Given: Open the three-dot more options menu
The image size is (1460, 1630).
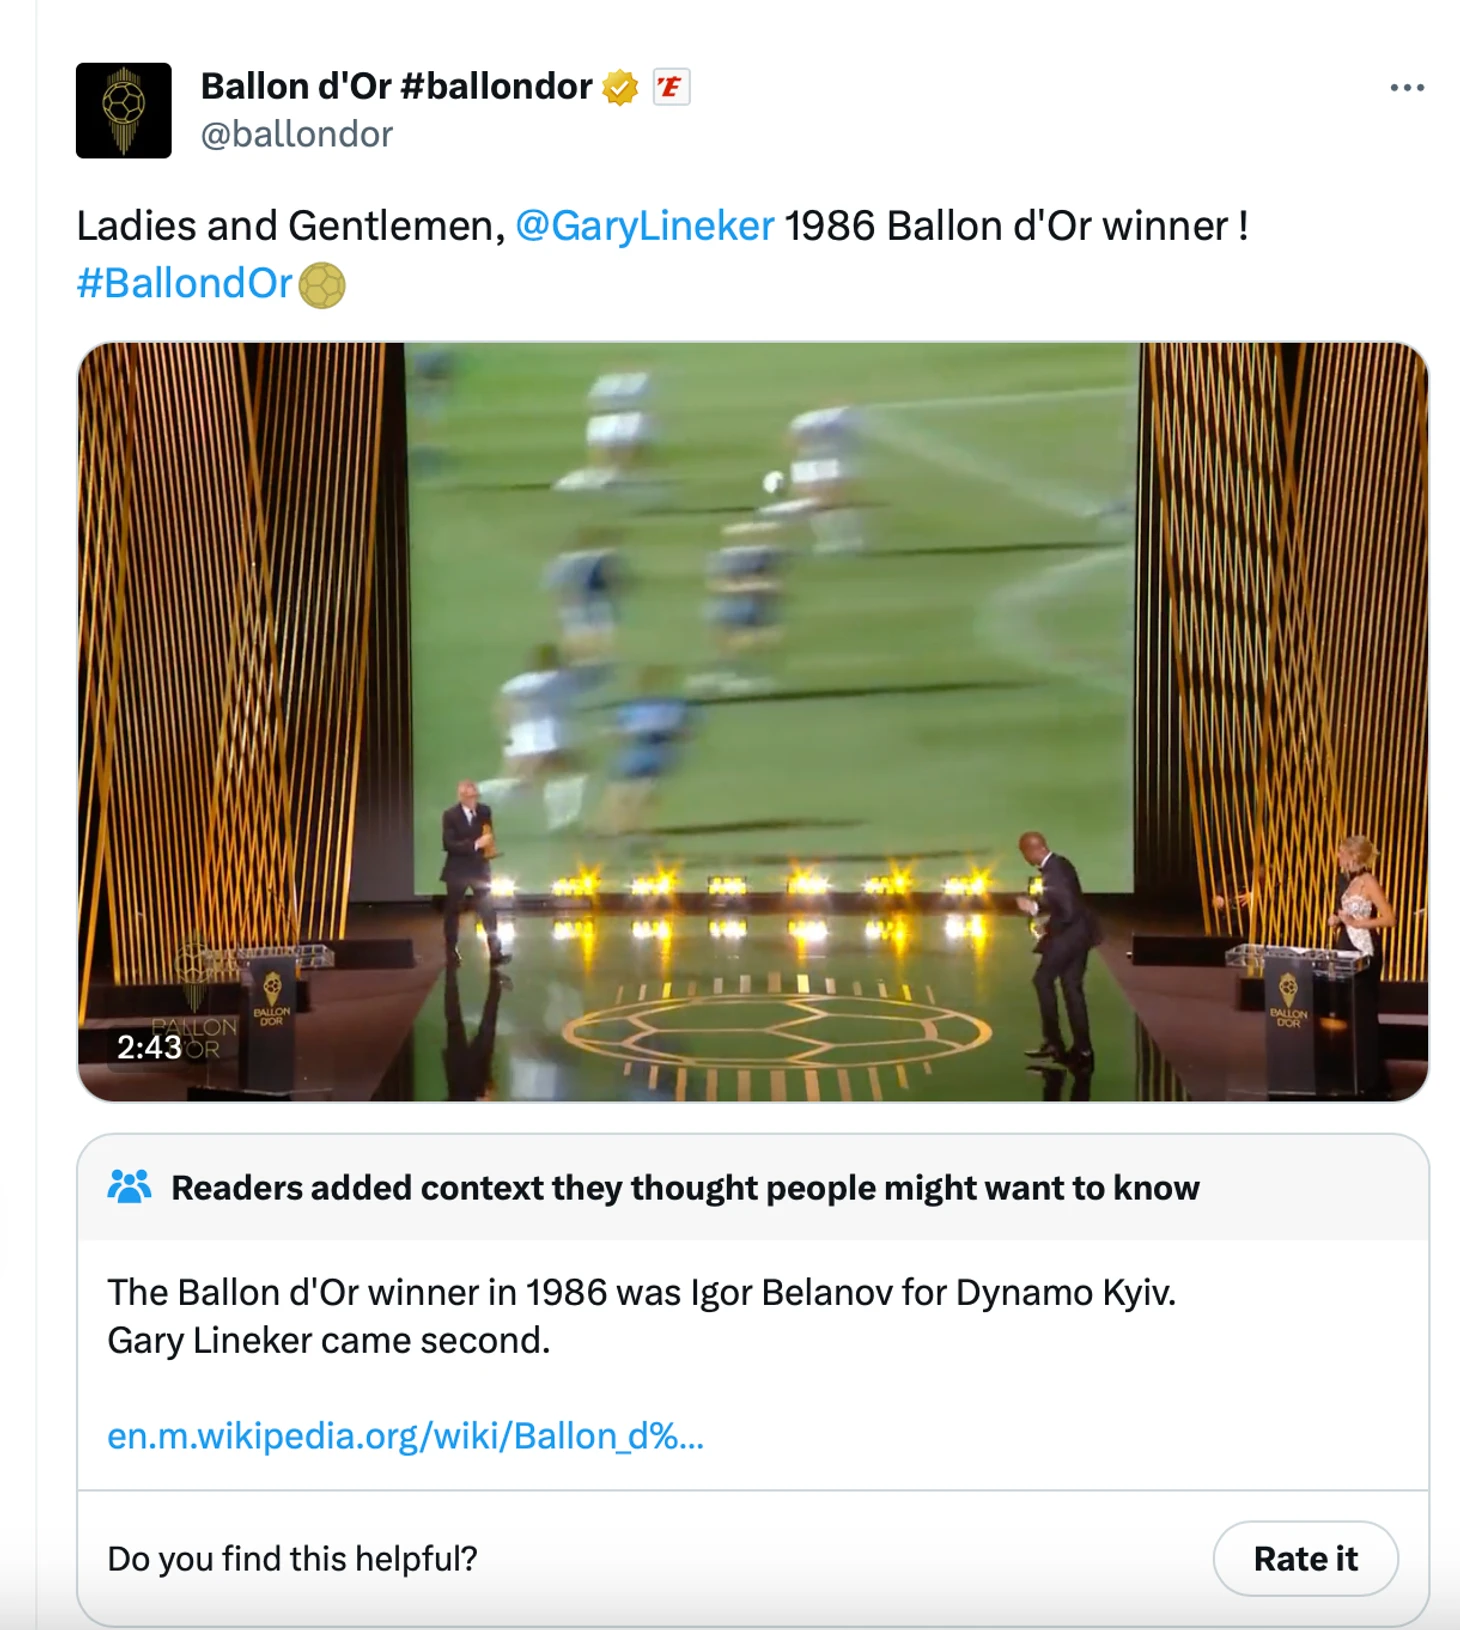Looking at the screenshot, I should [1406, 88].
